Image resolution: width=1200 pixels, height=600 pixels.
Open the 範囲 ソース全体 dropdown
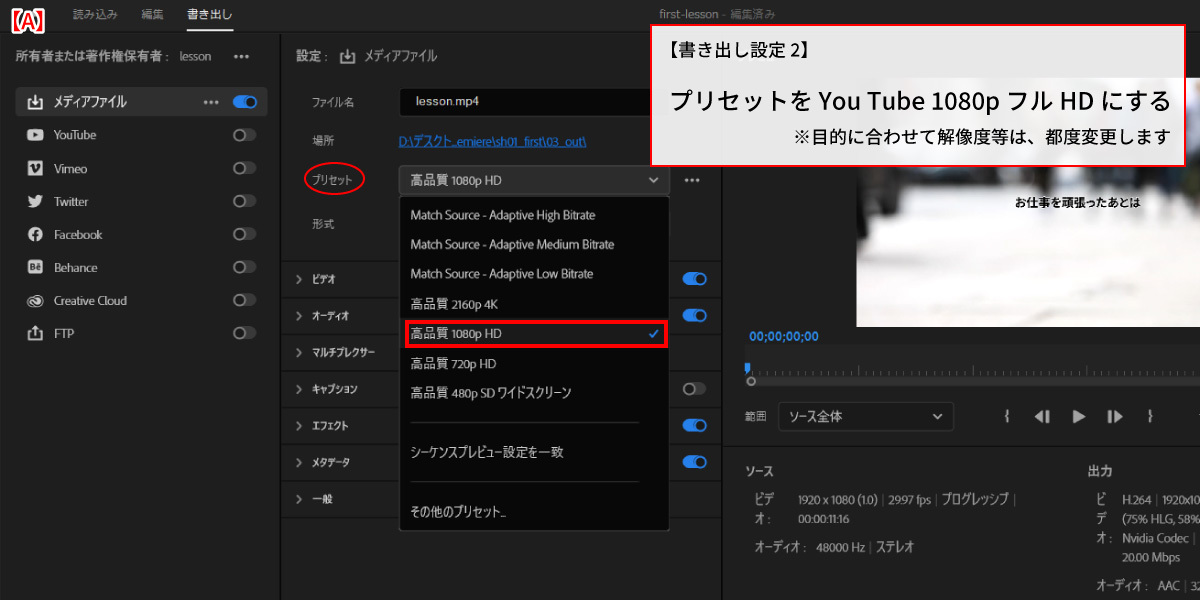click(x=866, y=416)
